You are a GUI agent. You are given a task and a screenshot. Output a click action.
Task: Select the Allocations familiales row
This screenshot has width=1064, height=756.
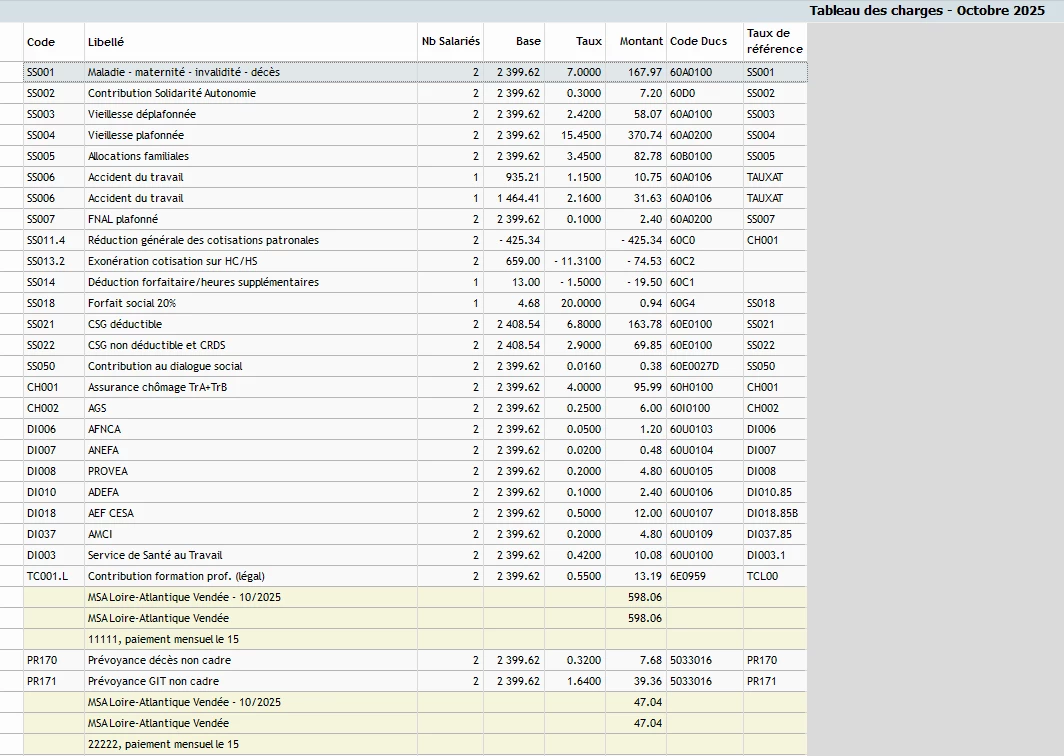coord(138,156)
